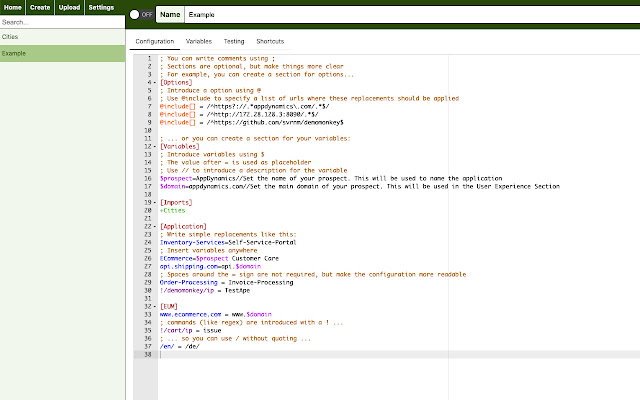Click the Upload button
640x400 pixels.
point(70,7)
